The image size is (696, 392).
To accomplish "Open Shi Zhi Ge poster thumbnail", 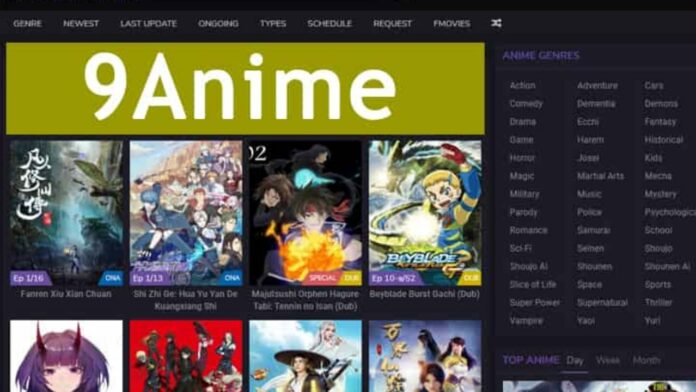I will pos(186,213).
